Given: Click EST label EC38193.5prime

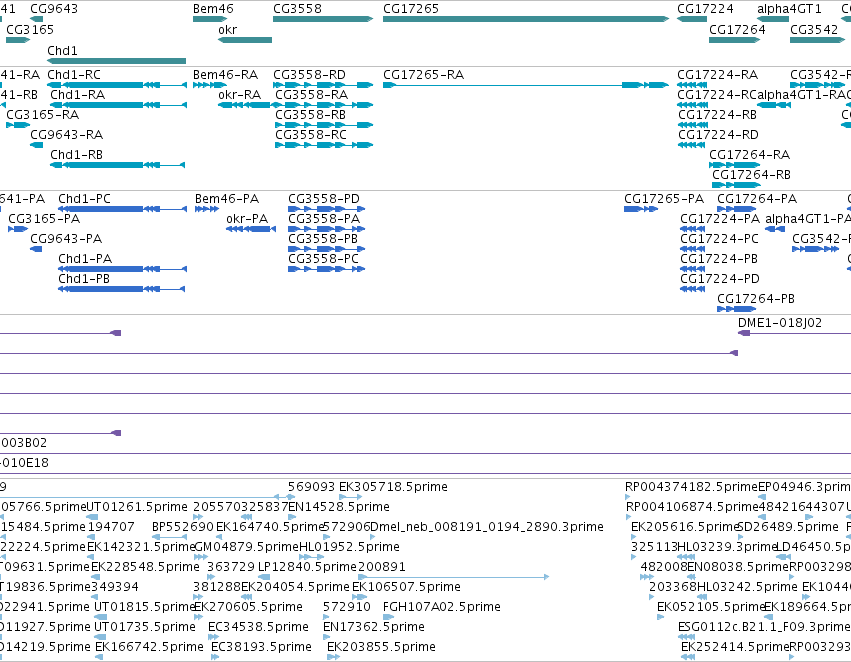Looking at the screenshot, I should 261,647.
